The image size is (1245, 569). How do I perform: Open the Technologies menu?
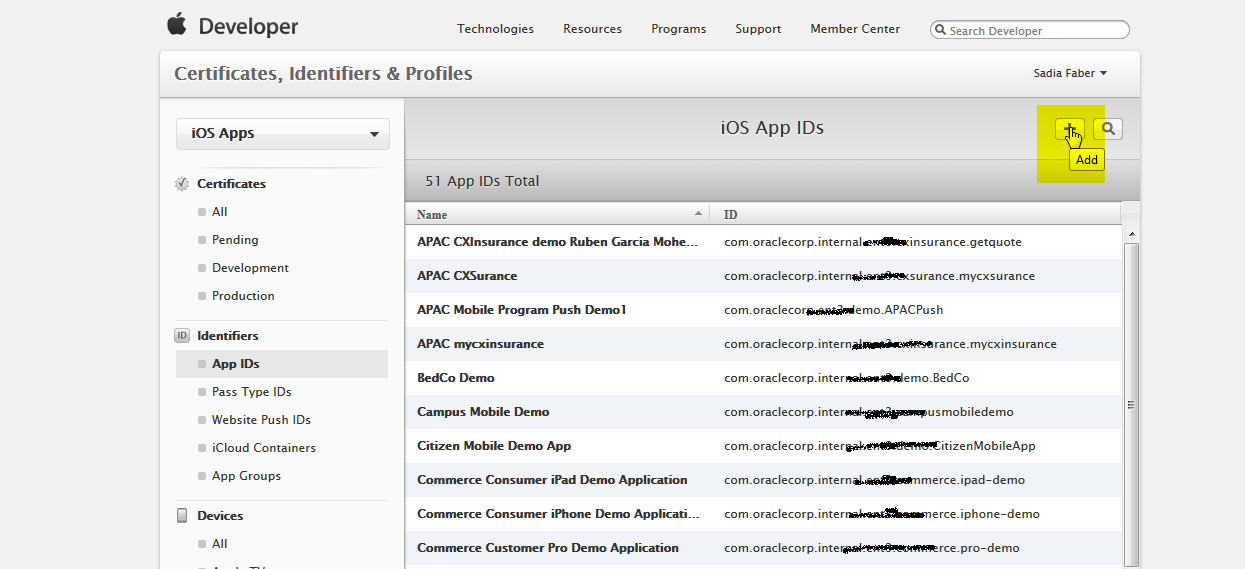click(495, 29)
